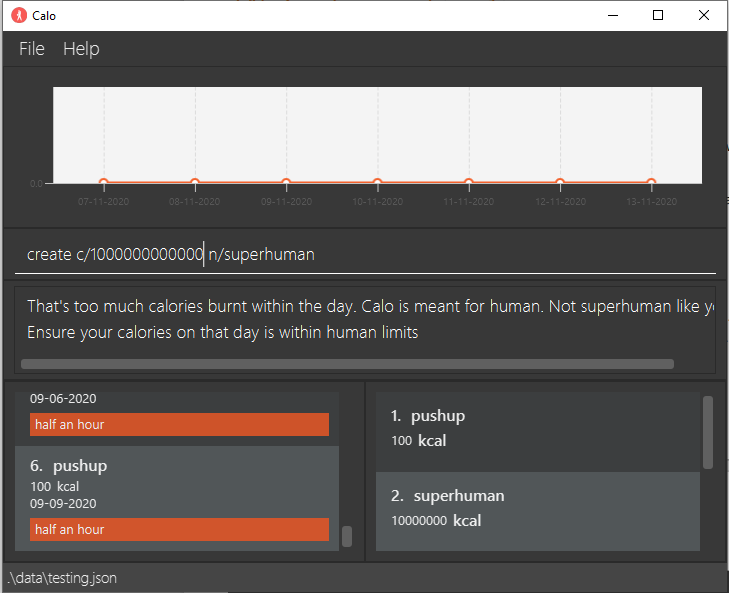Click the Calo app icon in title bar
Image resolution: width=729 pixels, height=593 pixels.
click(19, 15)
